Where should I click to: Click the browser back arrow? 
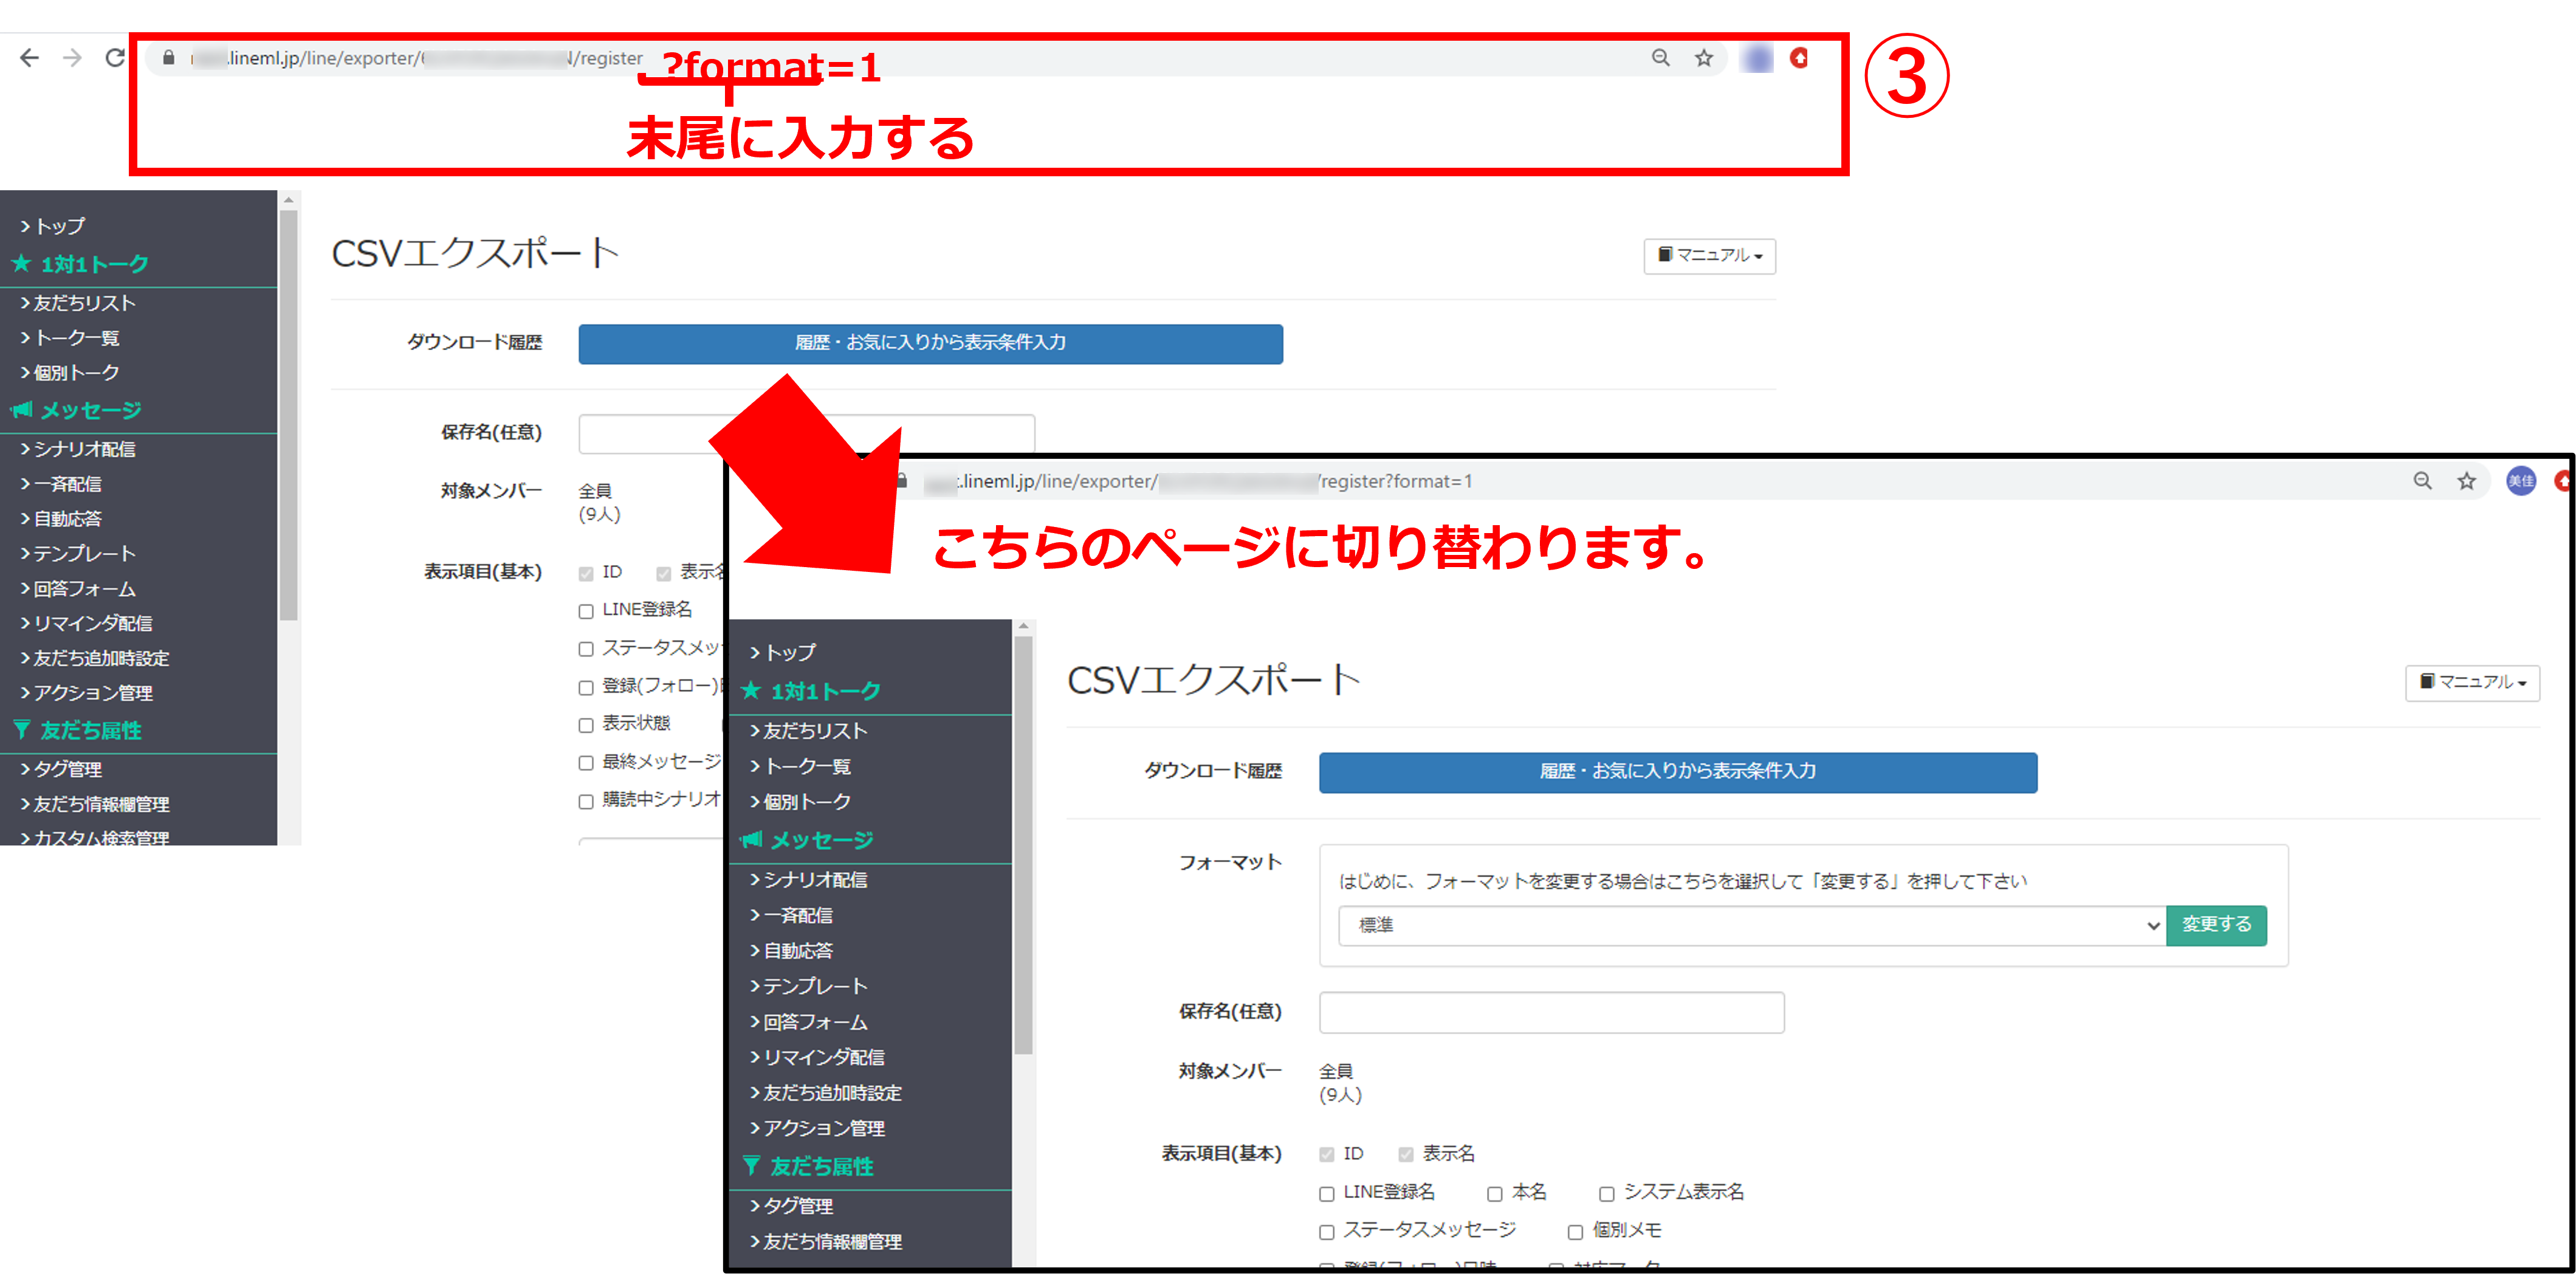pos(29,58)
